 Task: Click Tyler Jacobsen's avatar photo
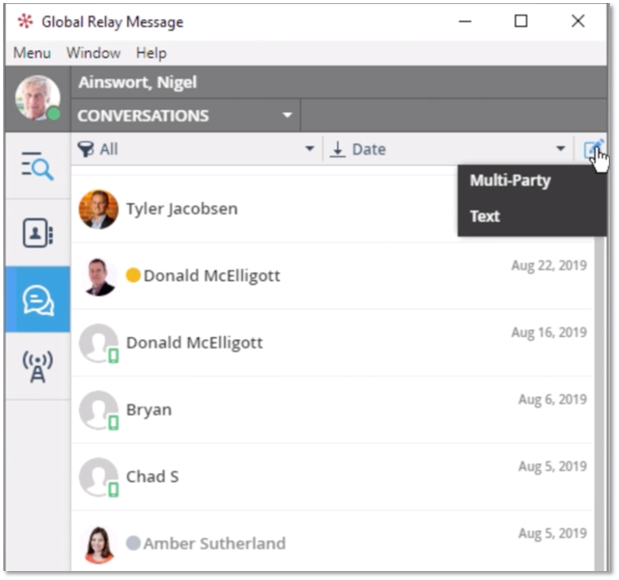pos(99,209)
